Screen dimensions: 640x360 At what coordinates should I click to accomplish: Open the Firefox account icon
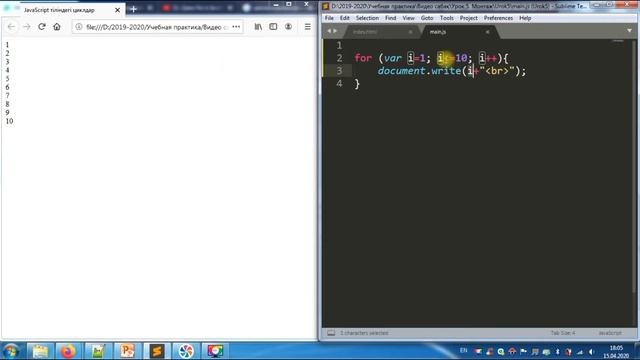[x=288, y=27]
